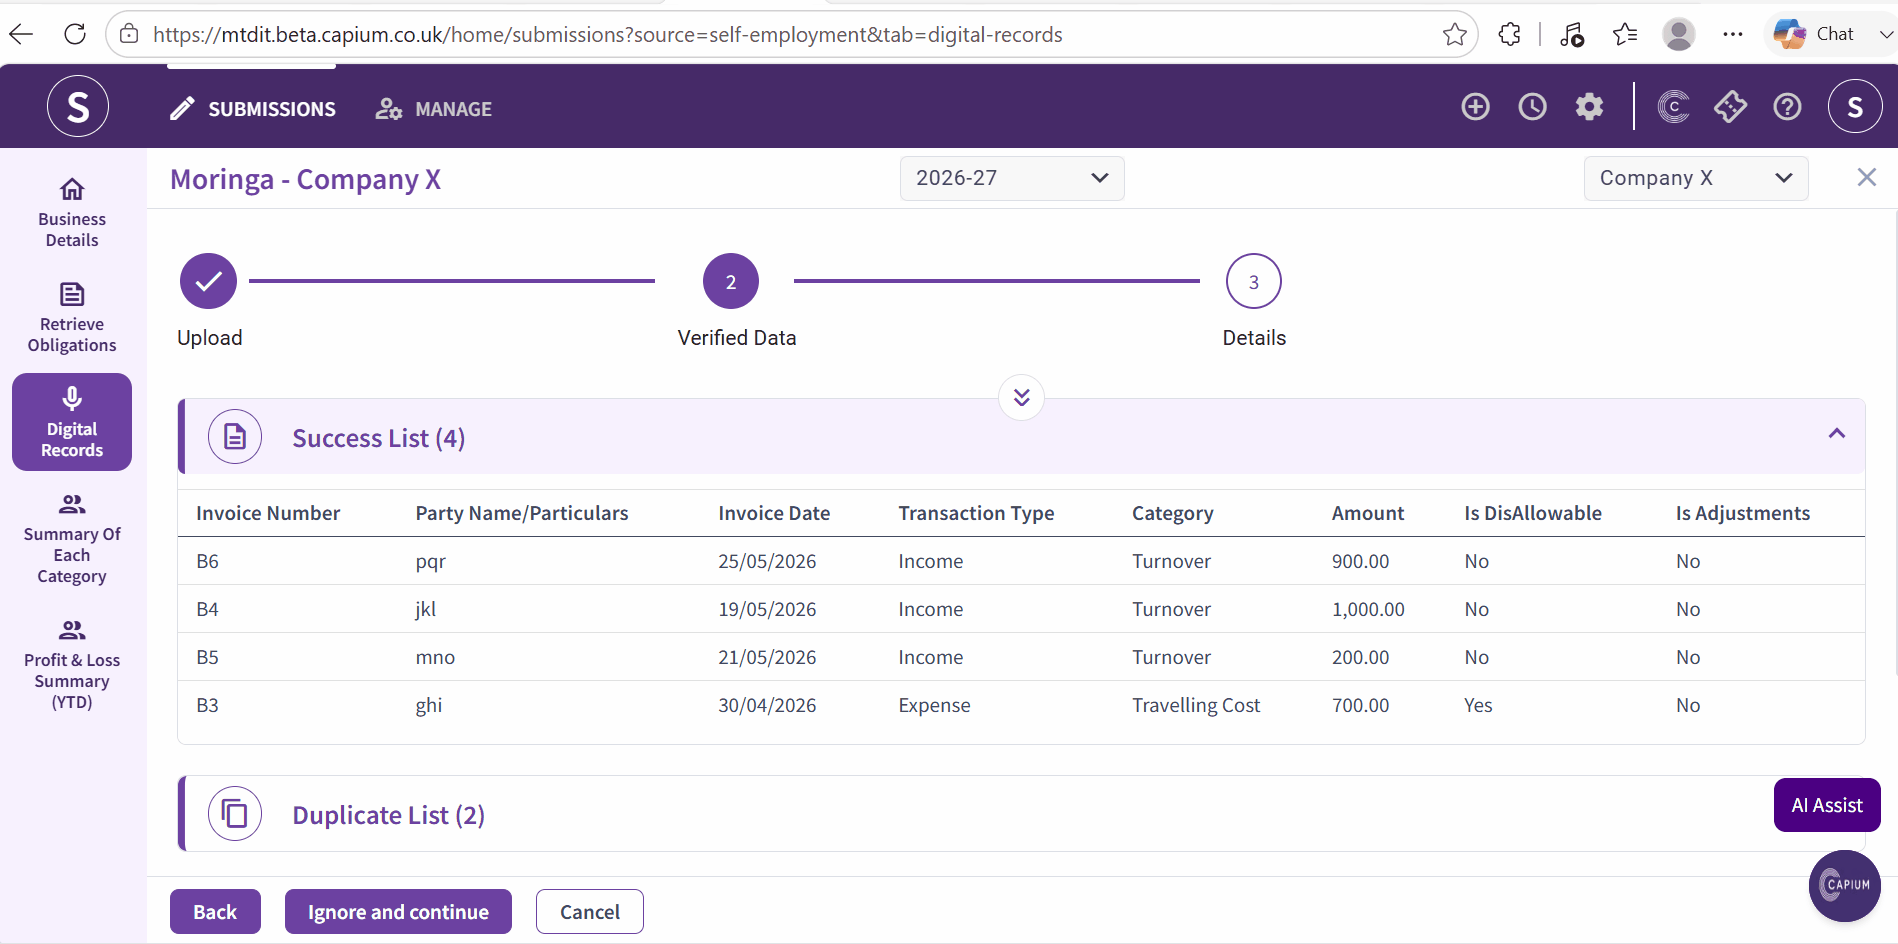Screen dimensions: 1898x944
Task: Go to Business Details
Action: [x=72, y=213]
